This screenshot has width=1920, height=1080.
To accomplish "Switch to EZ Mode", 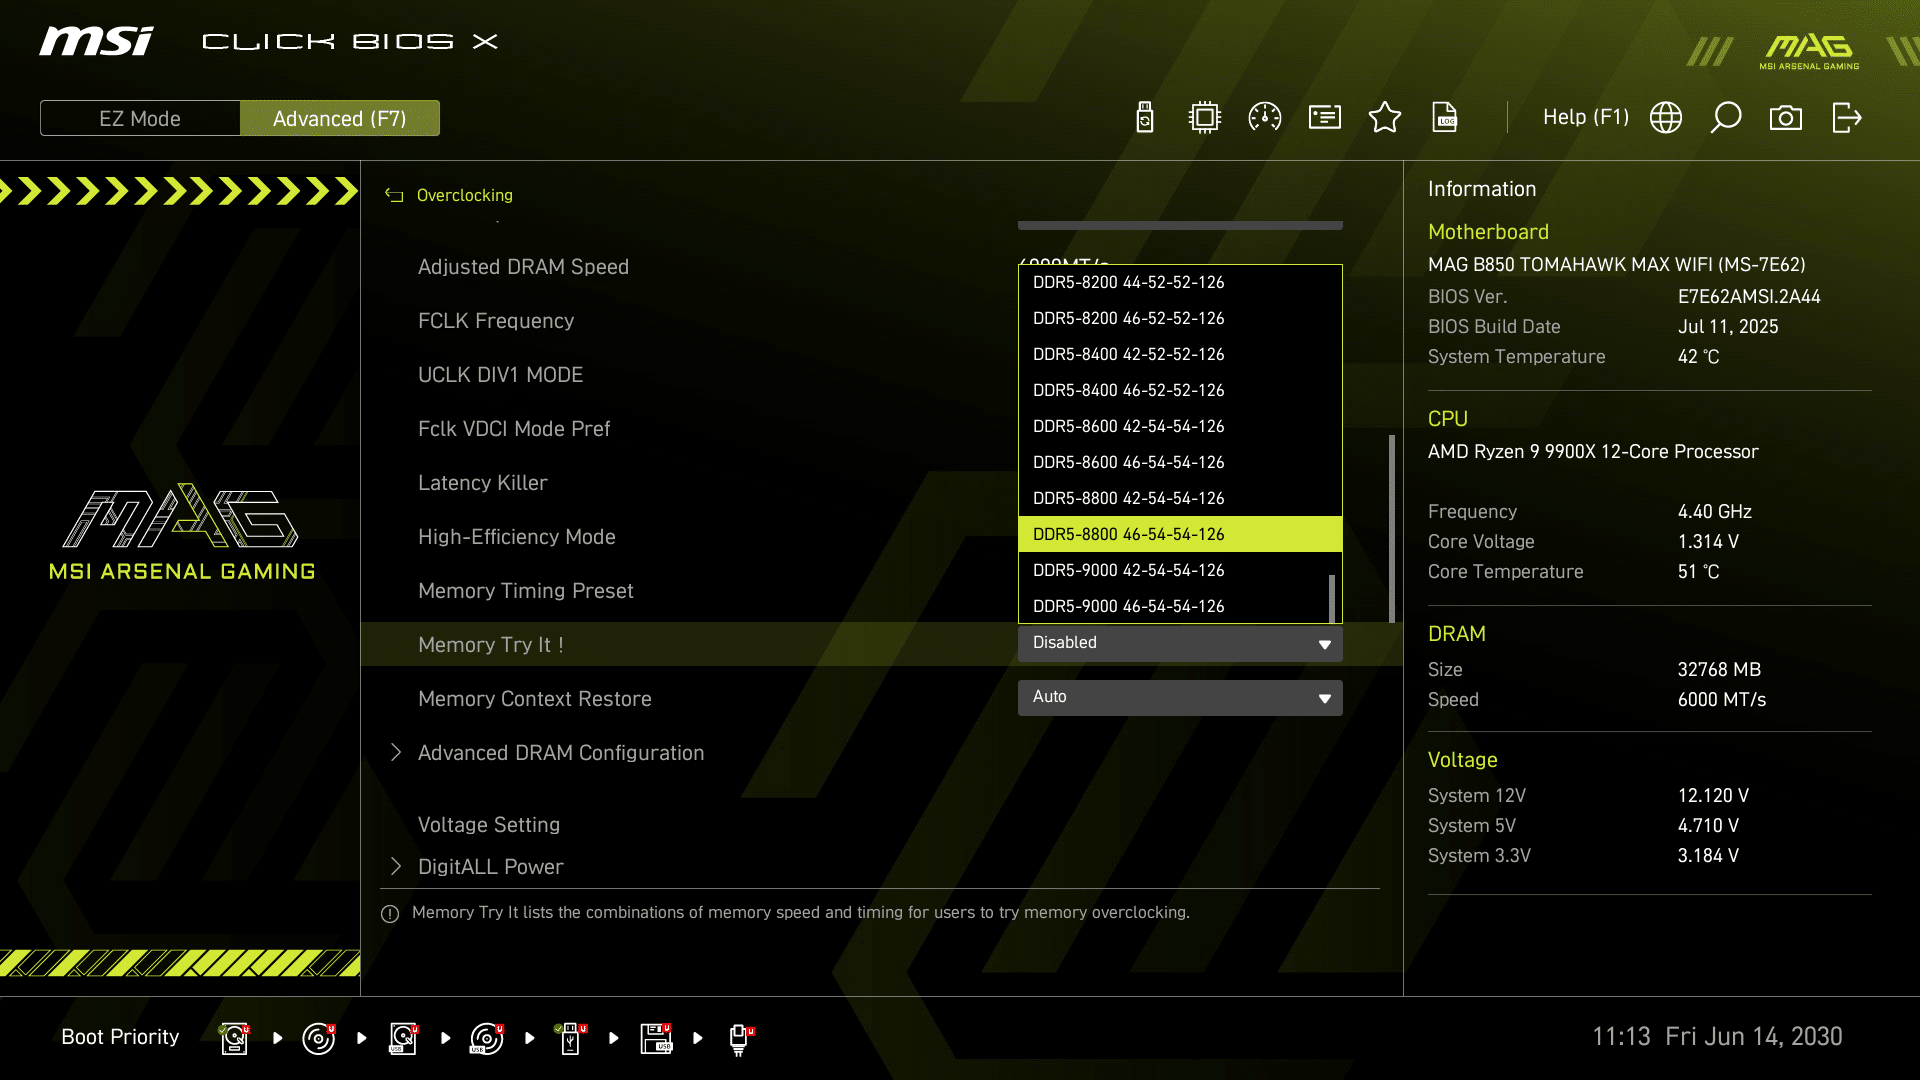I will (140, 118).
